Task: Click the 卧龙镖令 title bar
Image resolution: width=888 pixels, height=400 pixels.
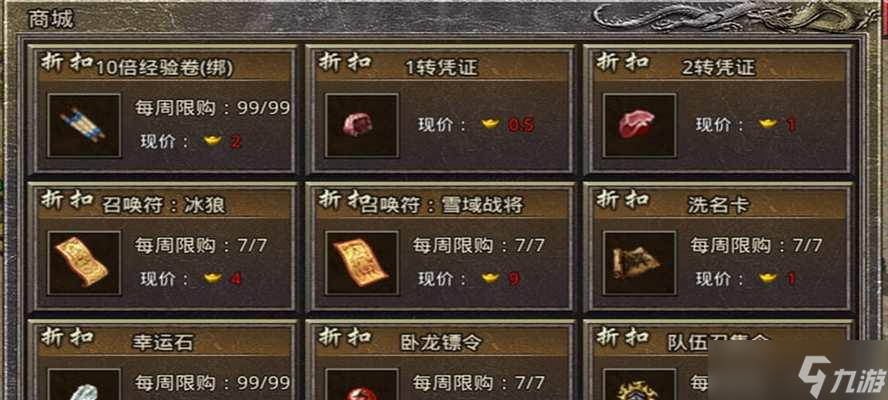Action: pyautogui.click(x=442, y=342)
